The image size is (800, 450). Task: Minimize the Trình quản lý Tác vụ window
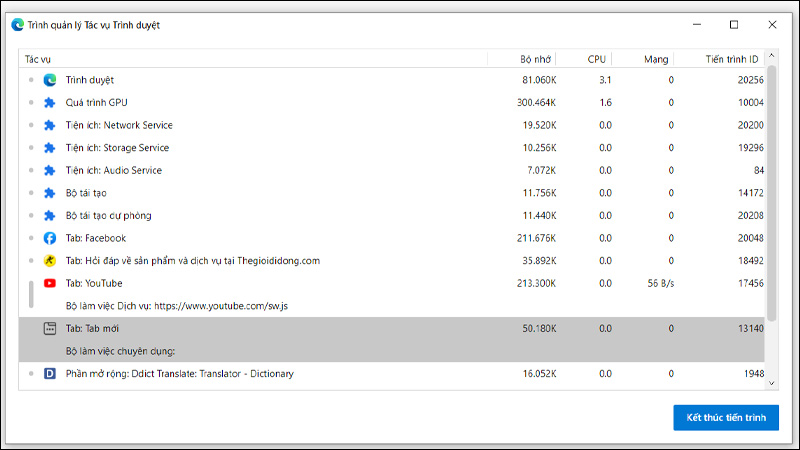click(x=697, y=25)
